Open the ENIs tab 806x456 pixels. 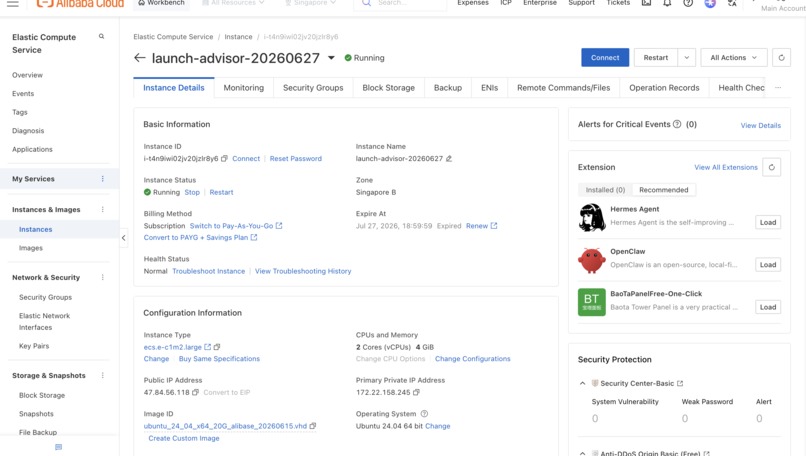pos(489,88)
